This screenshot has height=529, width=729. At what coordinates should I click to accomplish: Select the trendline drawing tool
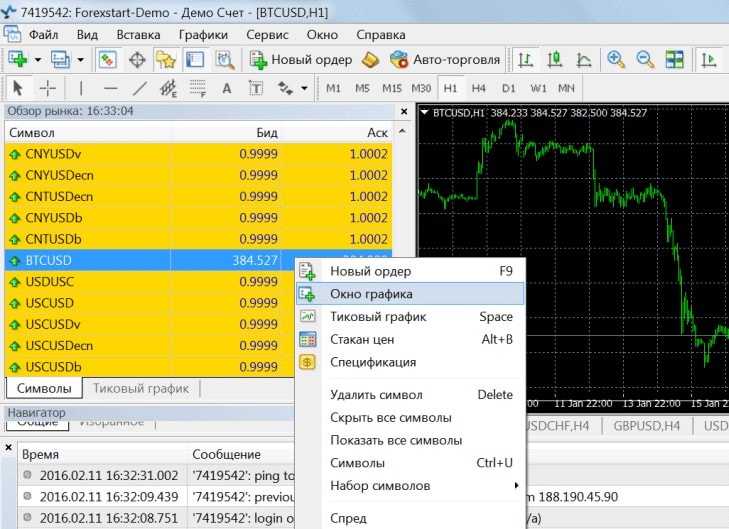[x=140, y=88]
